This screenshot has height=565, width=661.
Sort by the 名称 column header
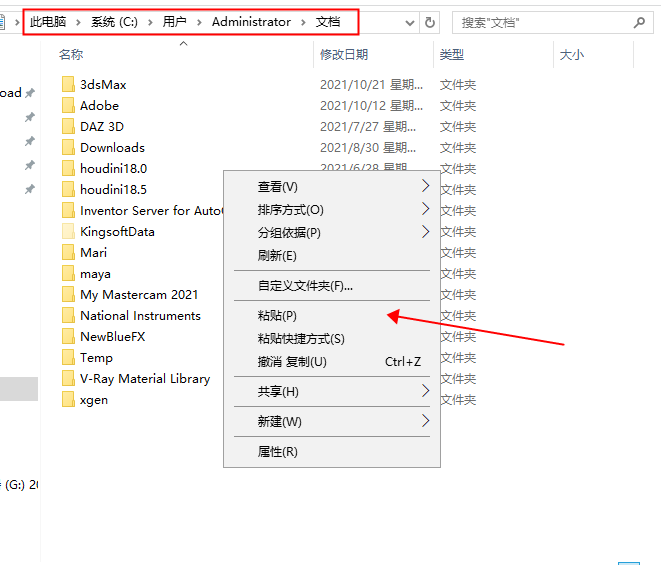coord(71,55)
